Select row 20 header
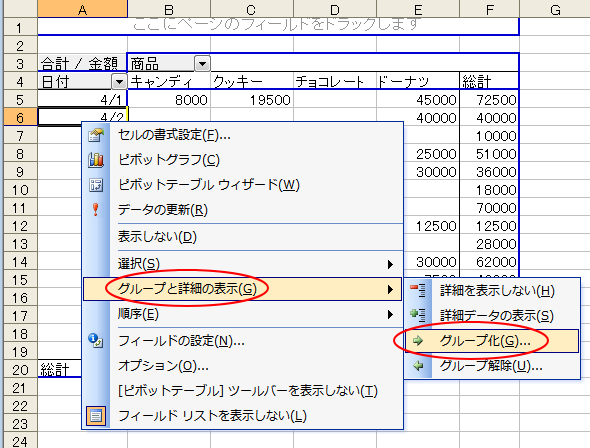The height and width of the screenshot is (448, 590). [20, 370]
